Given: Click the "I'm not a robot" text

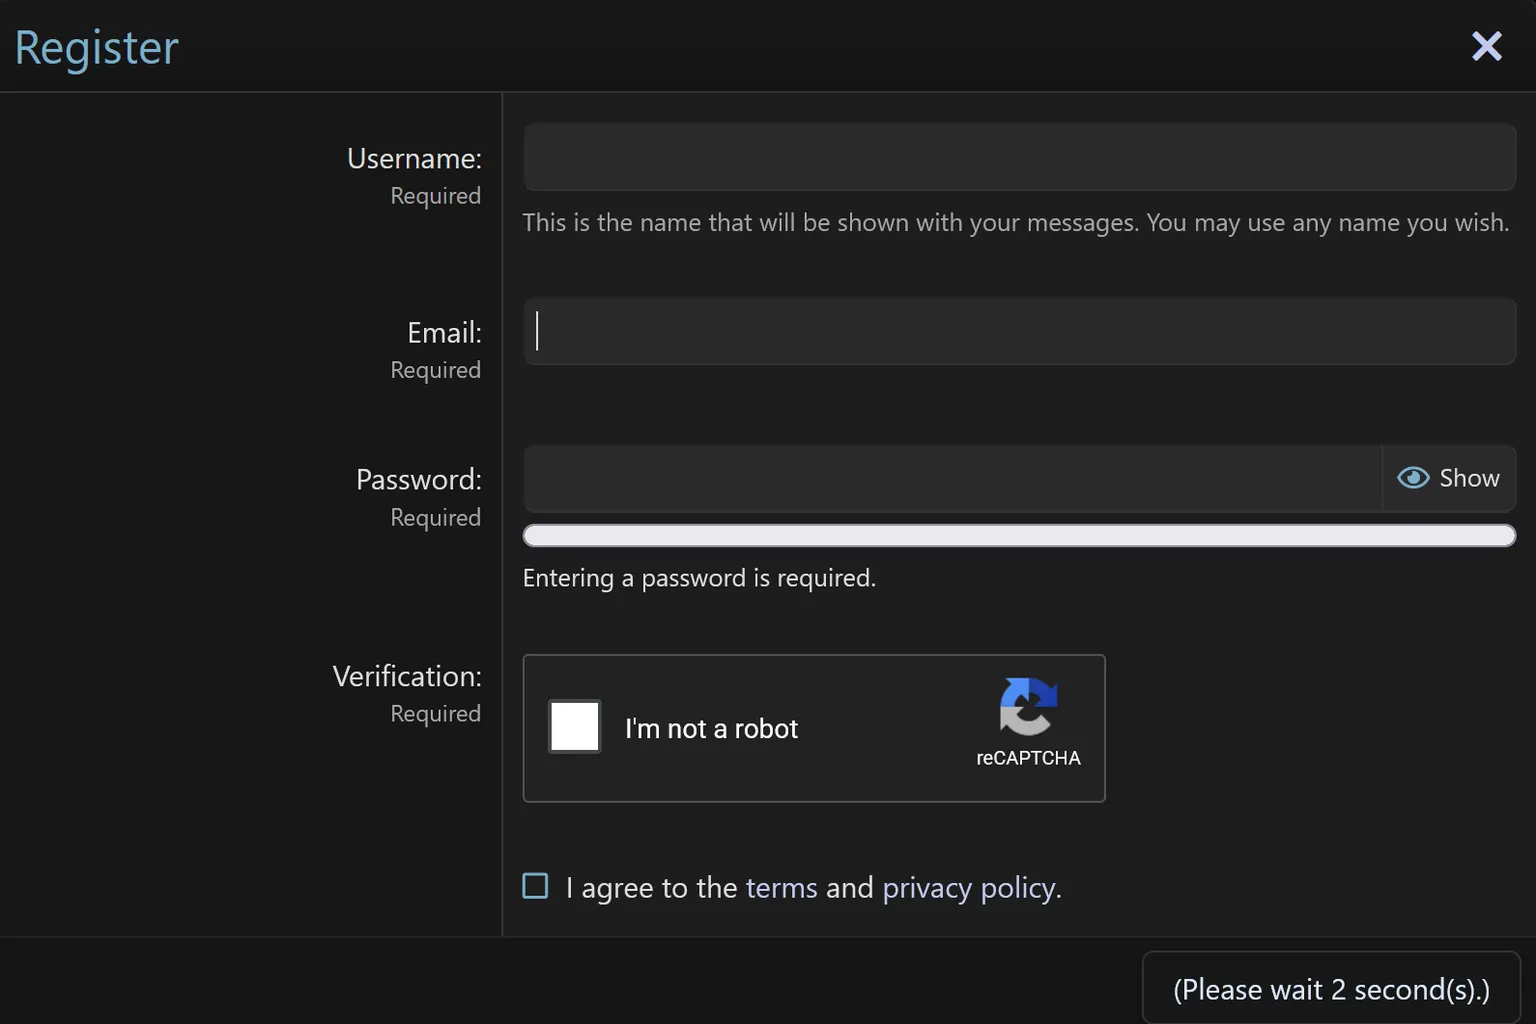Looking at the screenshot, I should tap(711, 729).
